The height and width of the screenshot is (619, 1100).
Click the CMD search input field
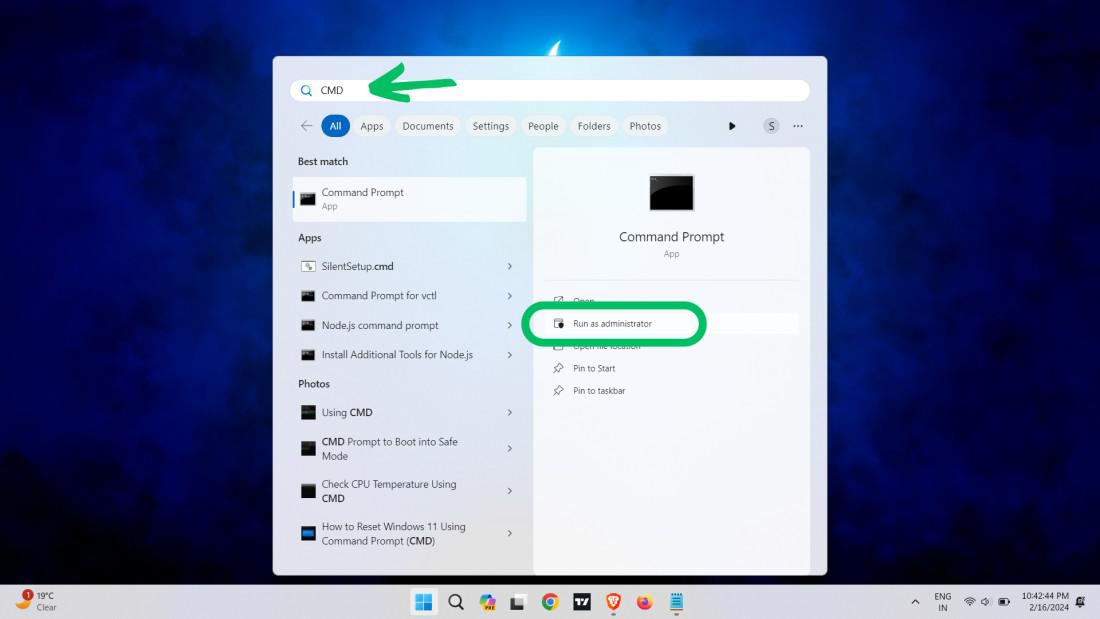click(549, 90)
